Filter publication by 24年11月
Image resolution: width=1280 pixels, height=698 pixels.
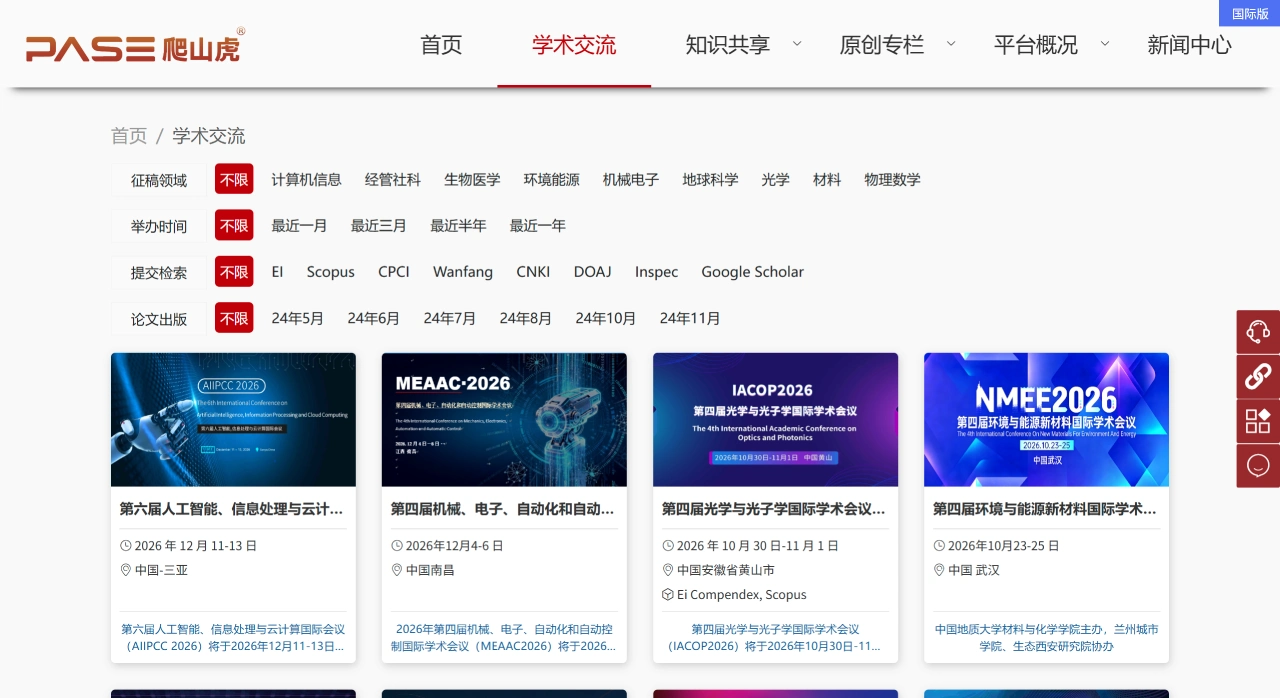690,318
